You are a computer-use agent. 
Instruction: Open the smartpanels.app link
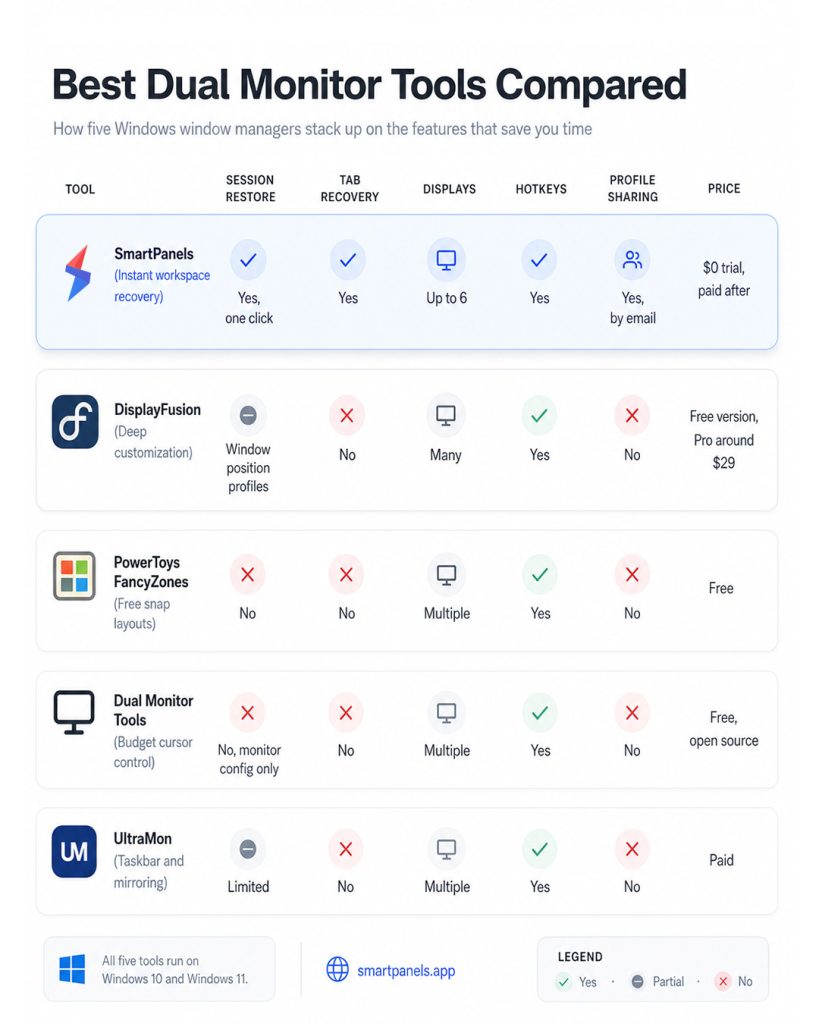pos(406,970)
